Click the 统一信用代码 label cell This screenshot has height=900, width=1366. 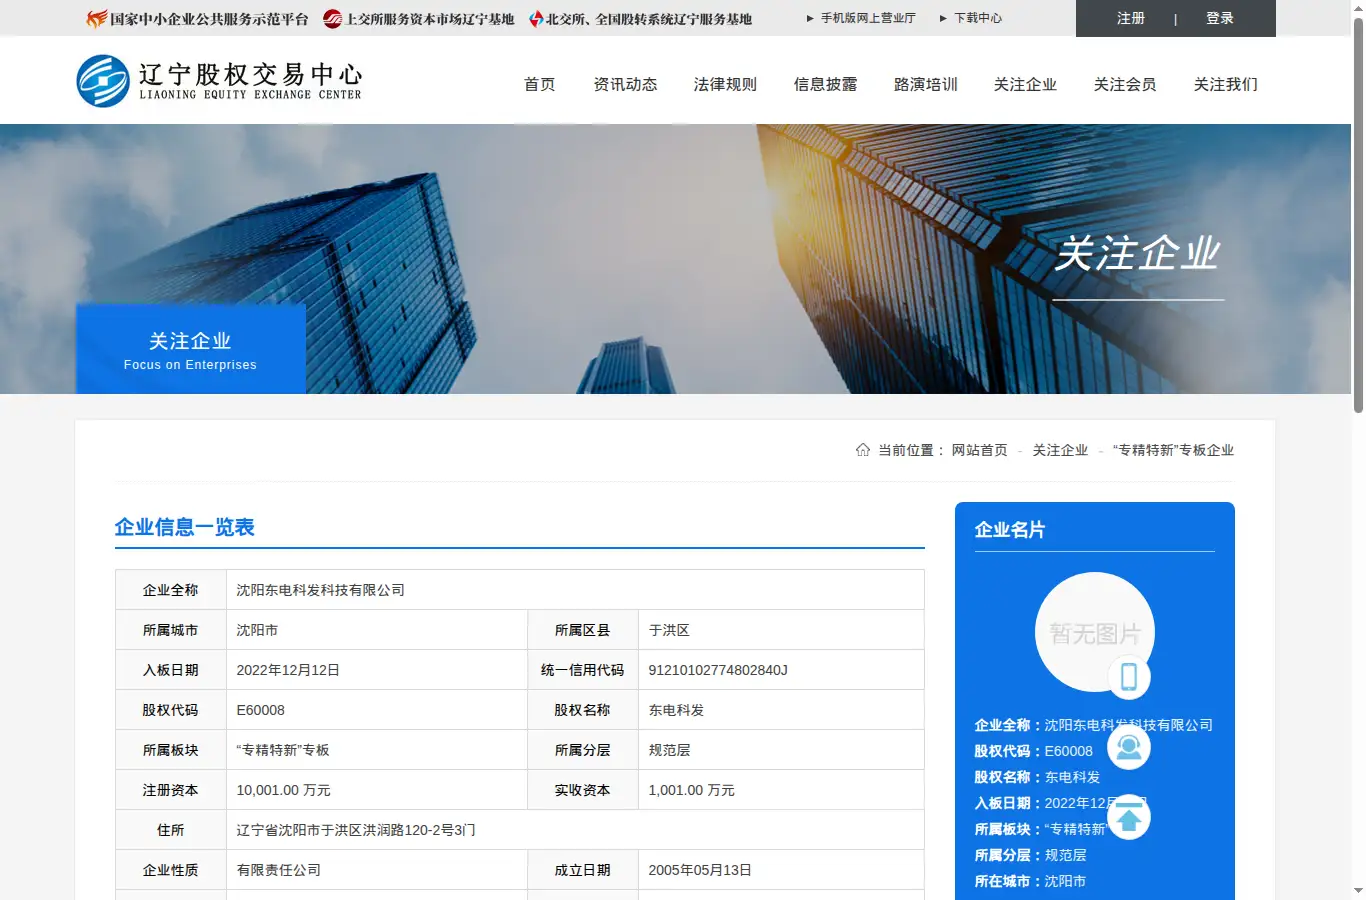tap(583, 670)
